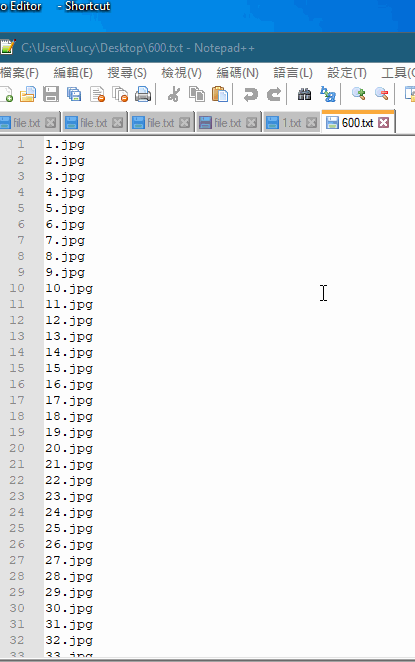
Task: Close the 600.txt tab
Action: tap(383, 123)
